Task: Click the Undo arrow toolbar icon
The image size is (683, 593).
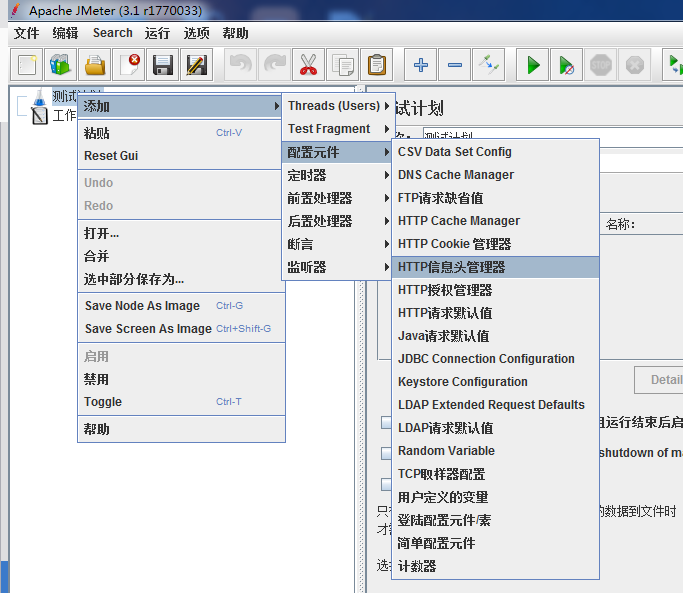Action: pos(240,65)
